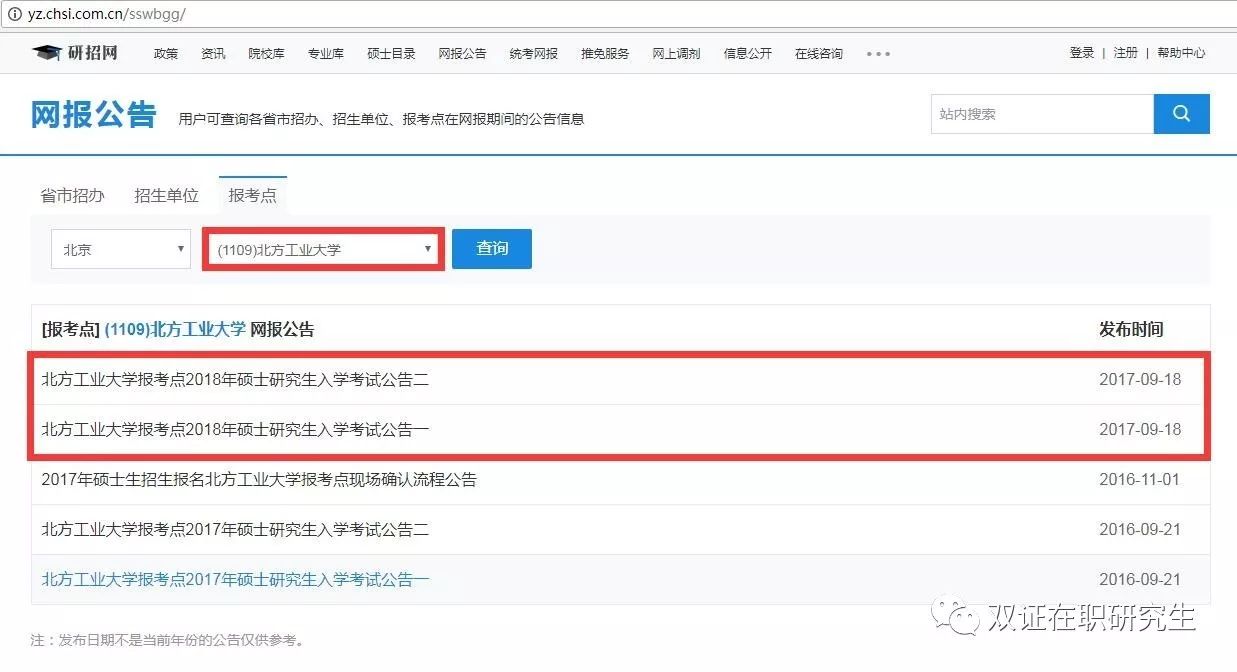Open the (1109)北方工业大学 exam site dropdown

pyautogui.click(x=323, y=249)
